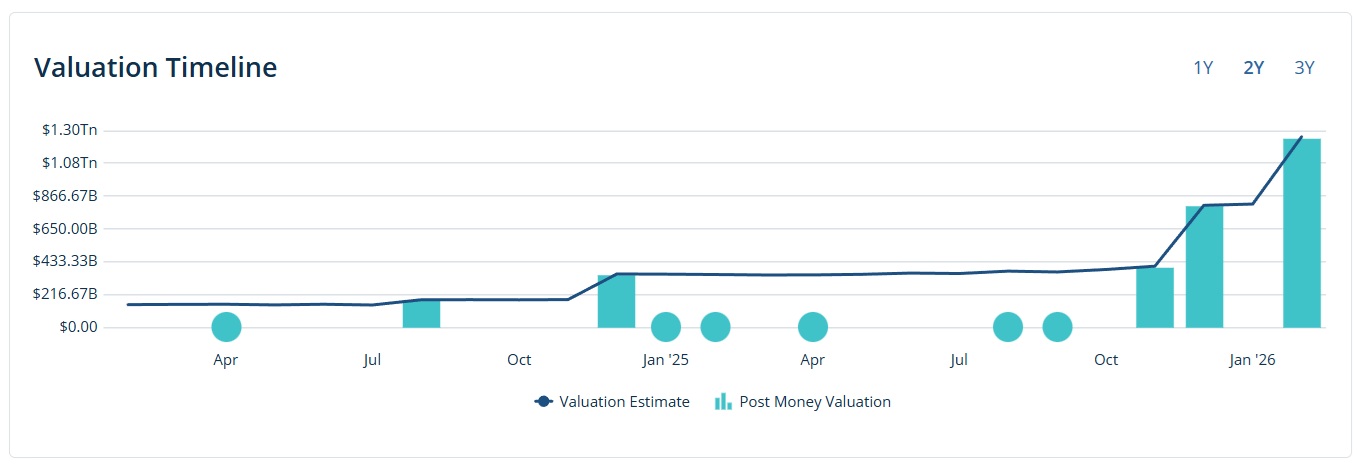
Task: Click the event dot at Apr 2025
Action: tap(813, 327)
